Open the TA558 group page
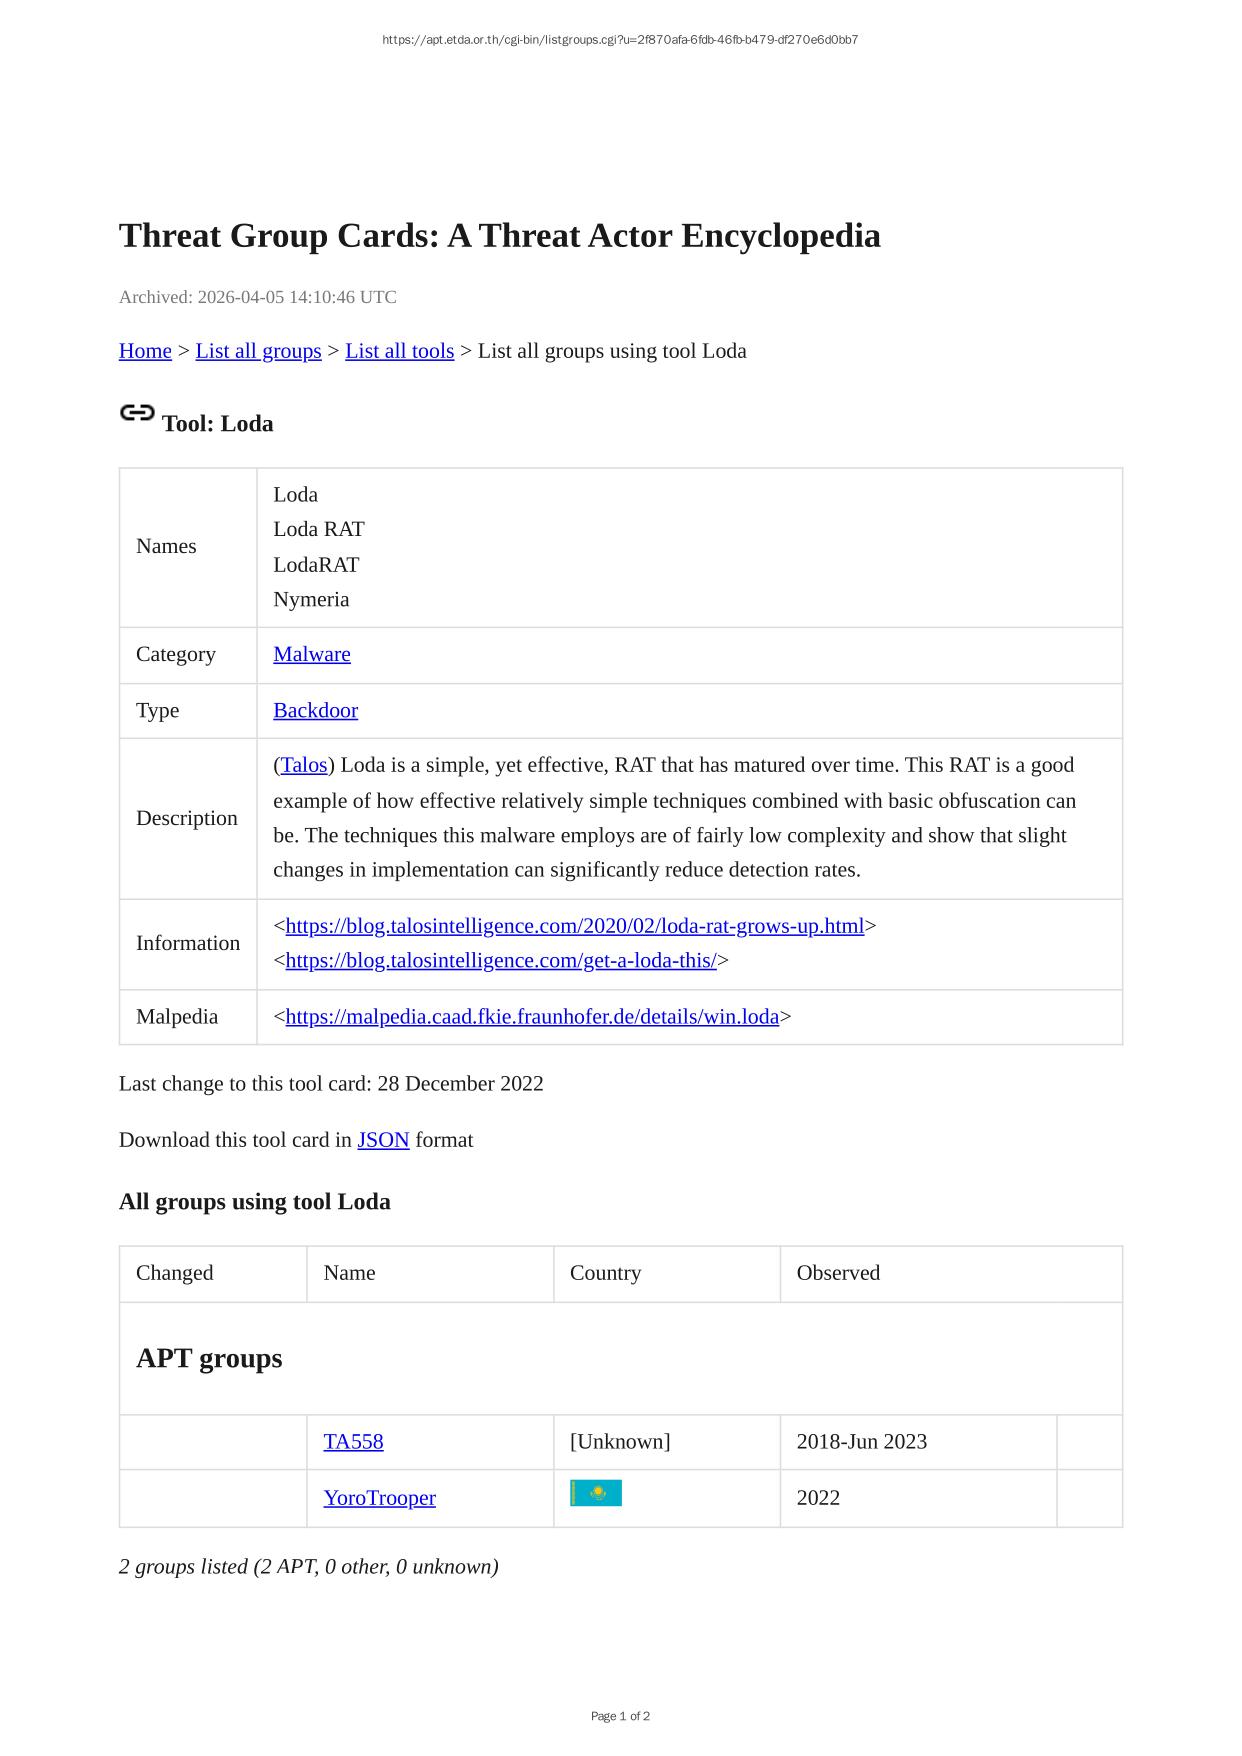This screenshot has width=1242, height=1756. click(x=353, y=1442)
